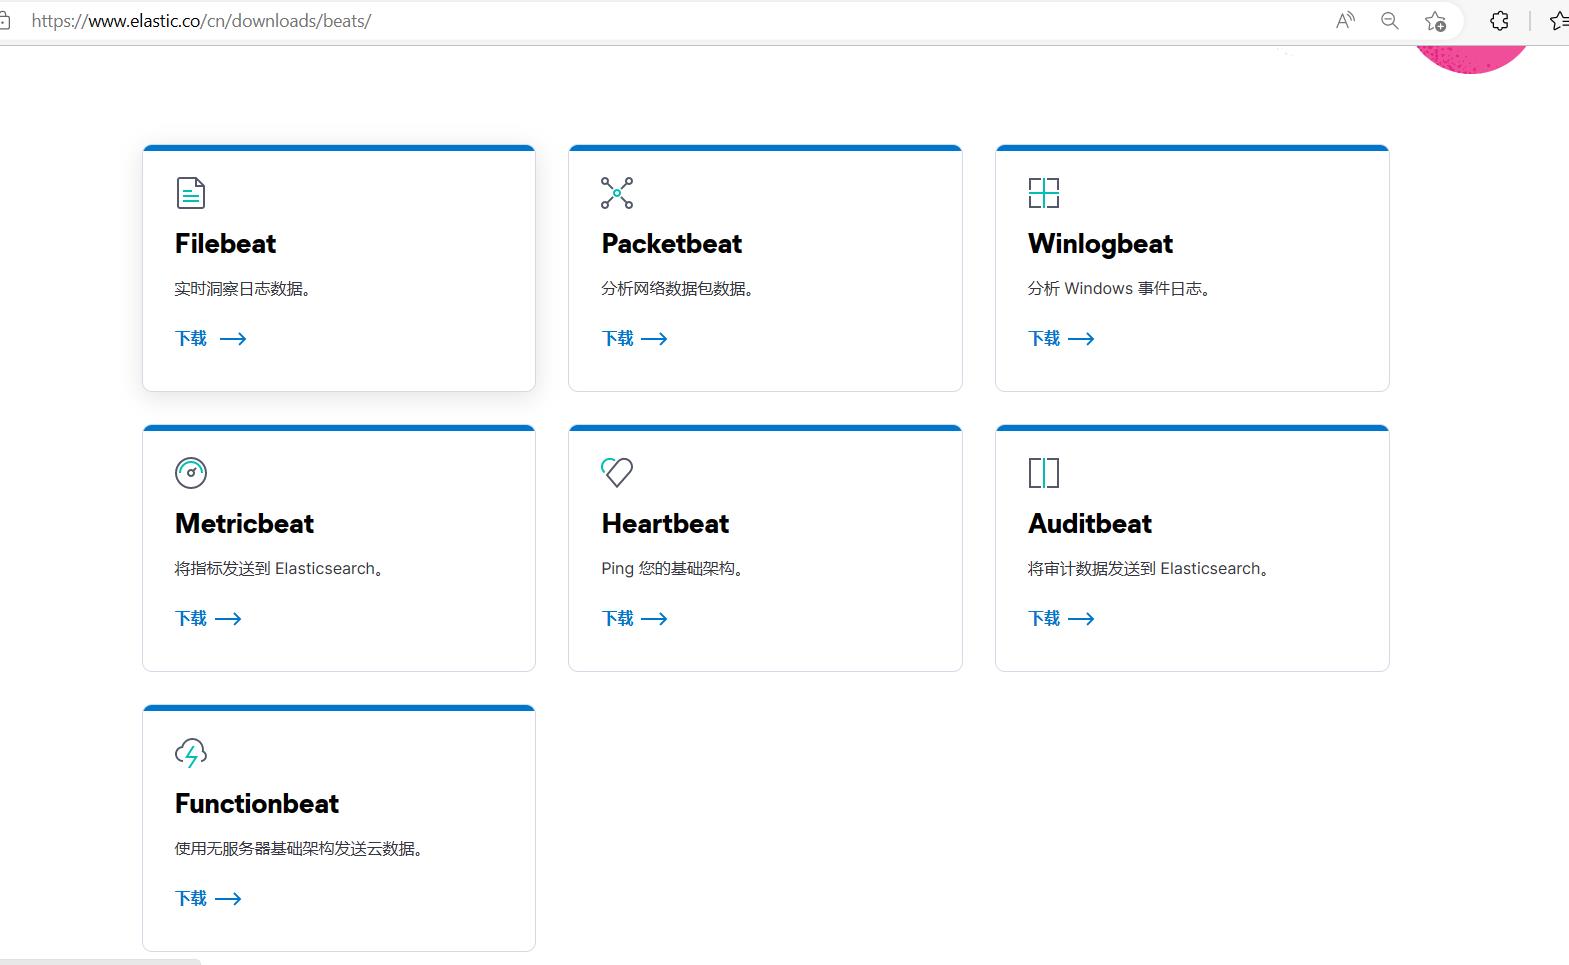This screenshot has width=1569, height=965.
Task: Click the text 分析网络数据包数据。
Action: (x=678, y=289)
